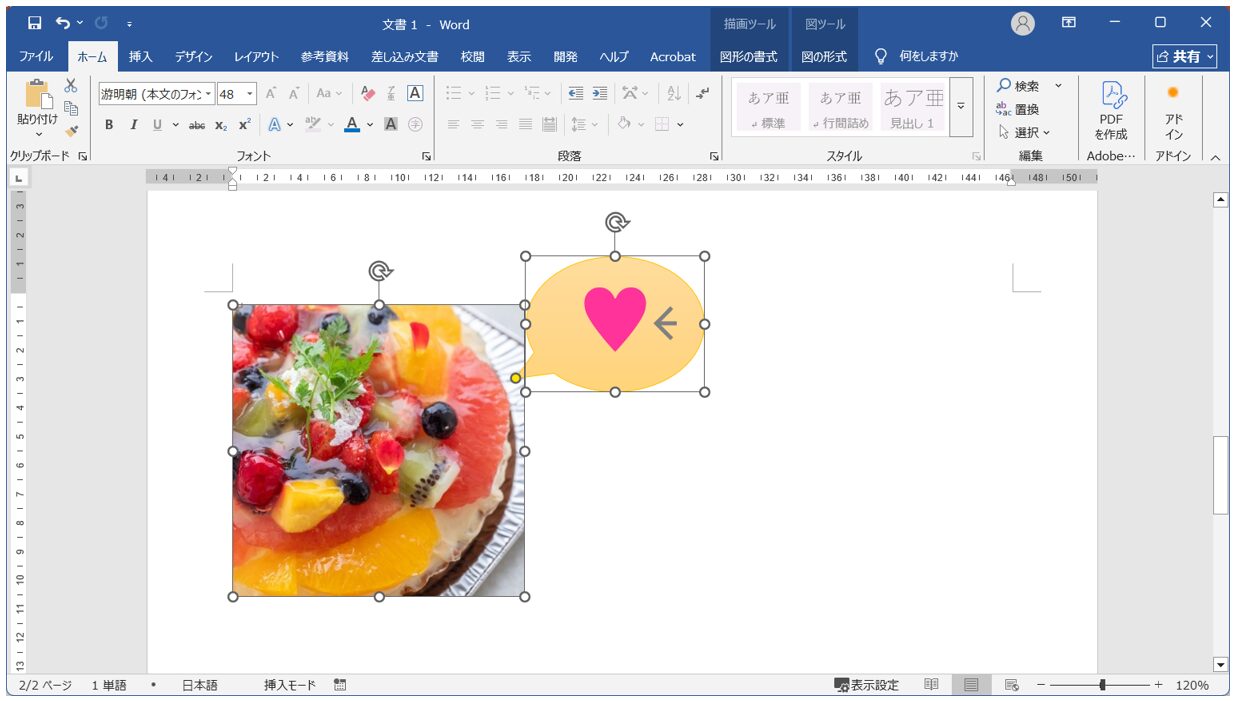Click the rotation handle above the speech bubble

point(617,222)
